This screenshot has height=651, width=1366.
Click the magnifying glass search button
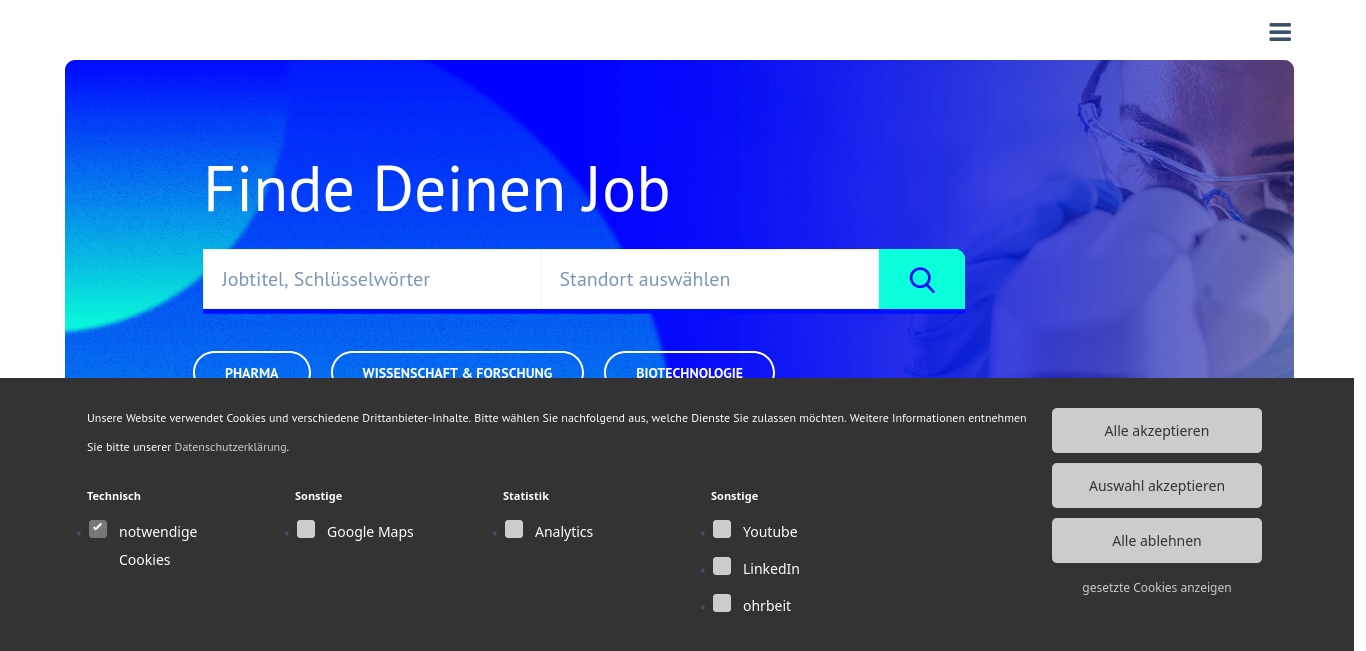922,279
